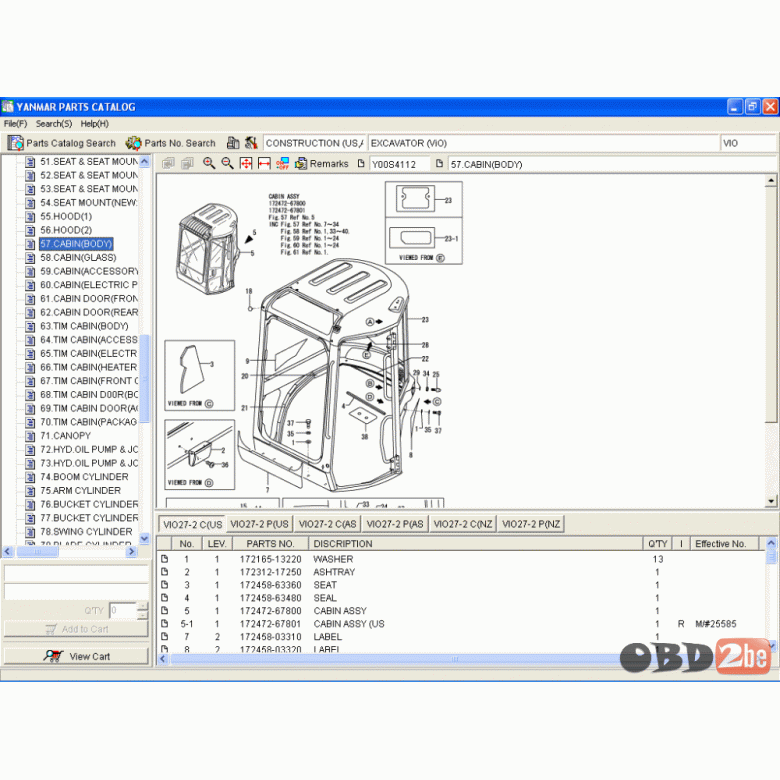Screen dimensions: 780x780
Task: Open Parts No. Search
Action: click(171, 143)
